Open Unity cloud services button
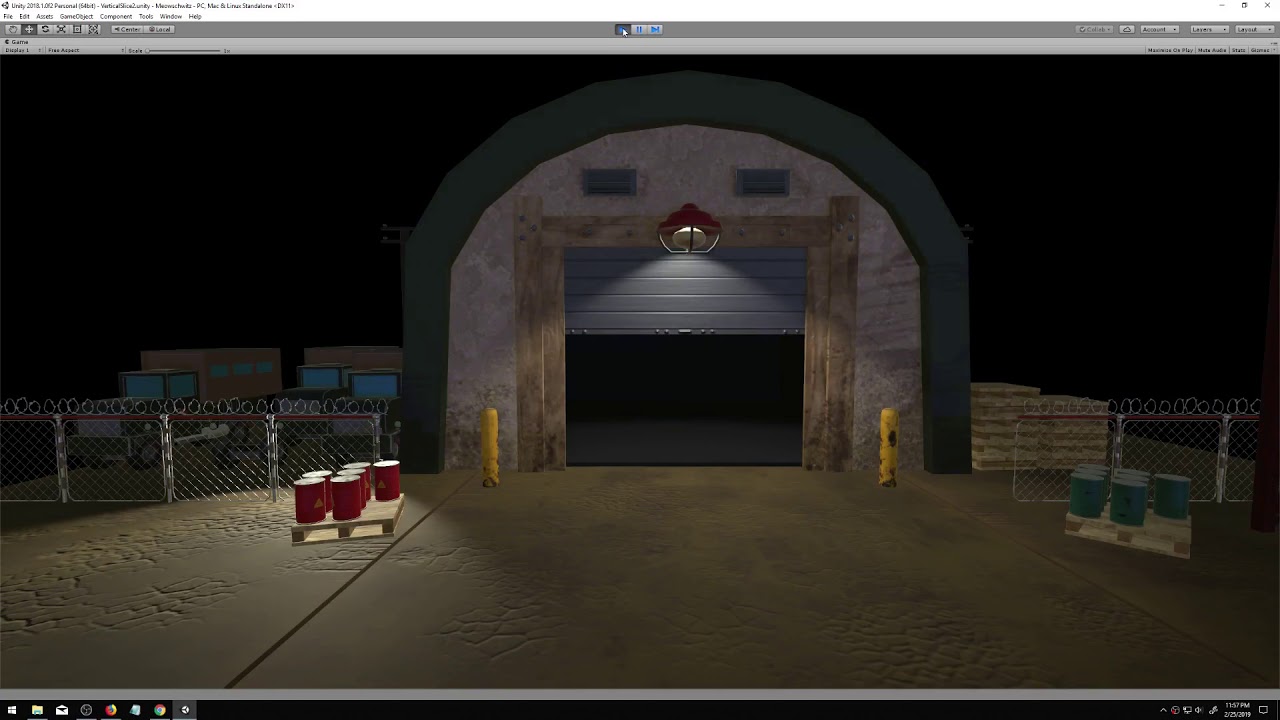 (1127, 29)
